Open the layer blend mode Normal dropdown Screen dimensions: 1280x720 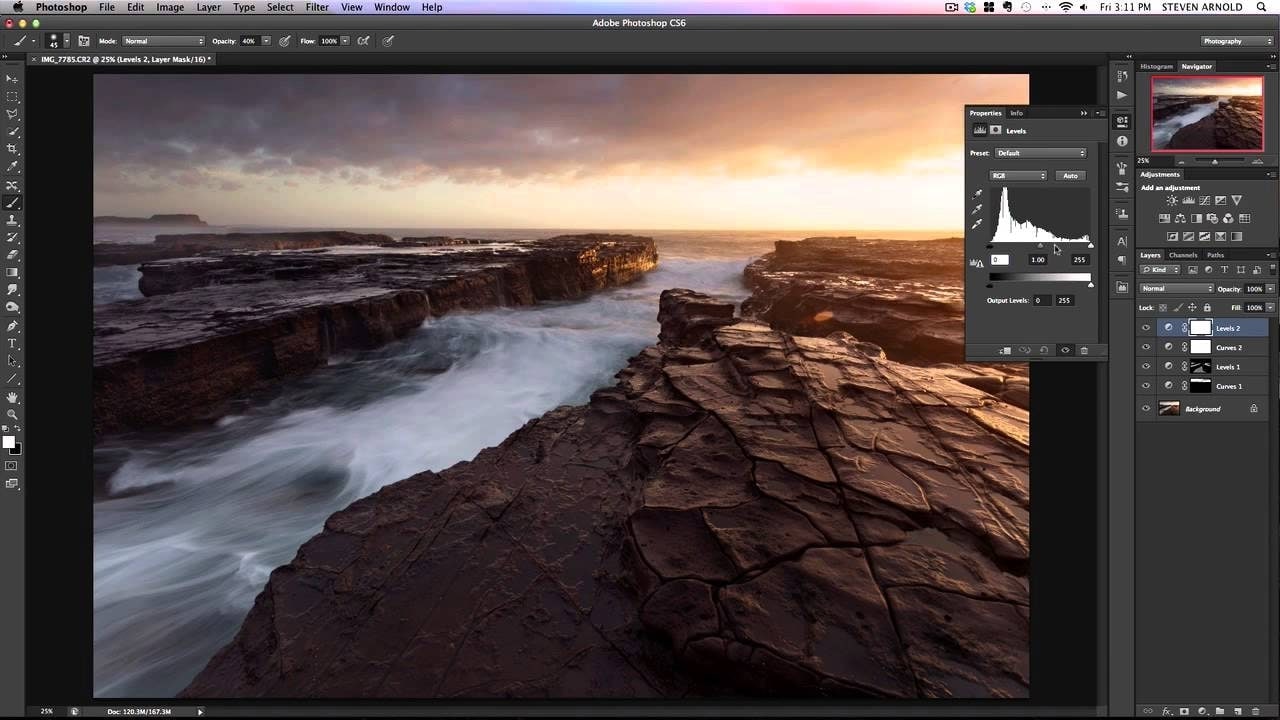[1176, 289]
